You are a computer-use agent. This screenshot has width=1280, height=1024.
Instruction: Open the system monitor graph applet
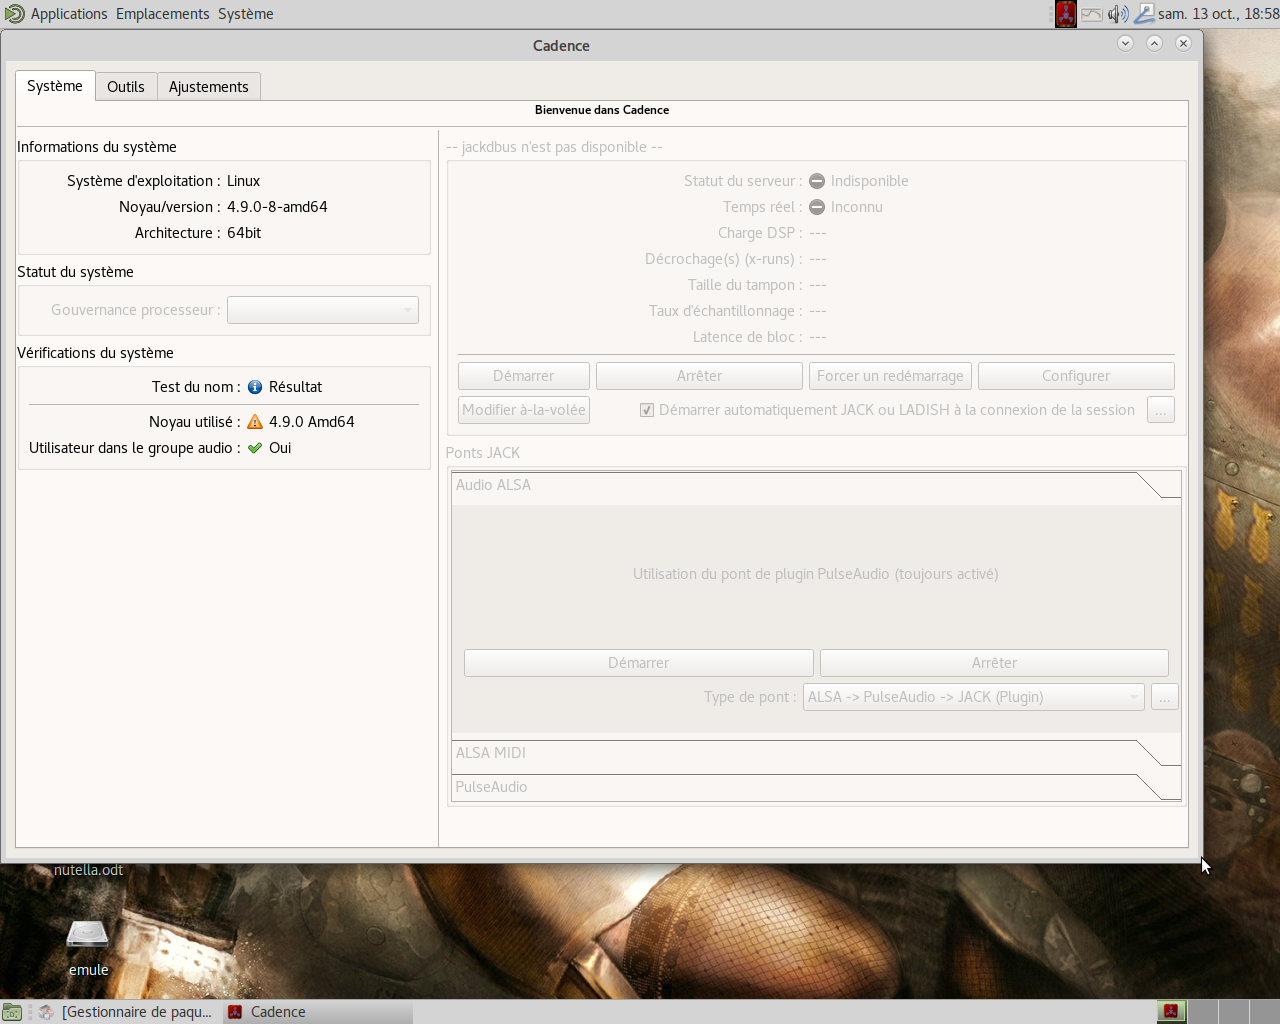(x=1092, y=14)
